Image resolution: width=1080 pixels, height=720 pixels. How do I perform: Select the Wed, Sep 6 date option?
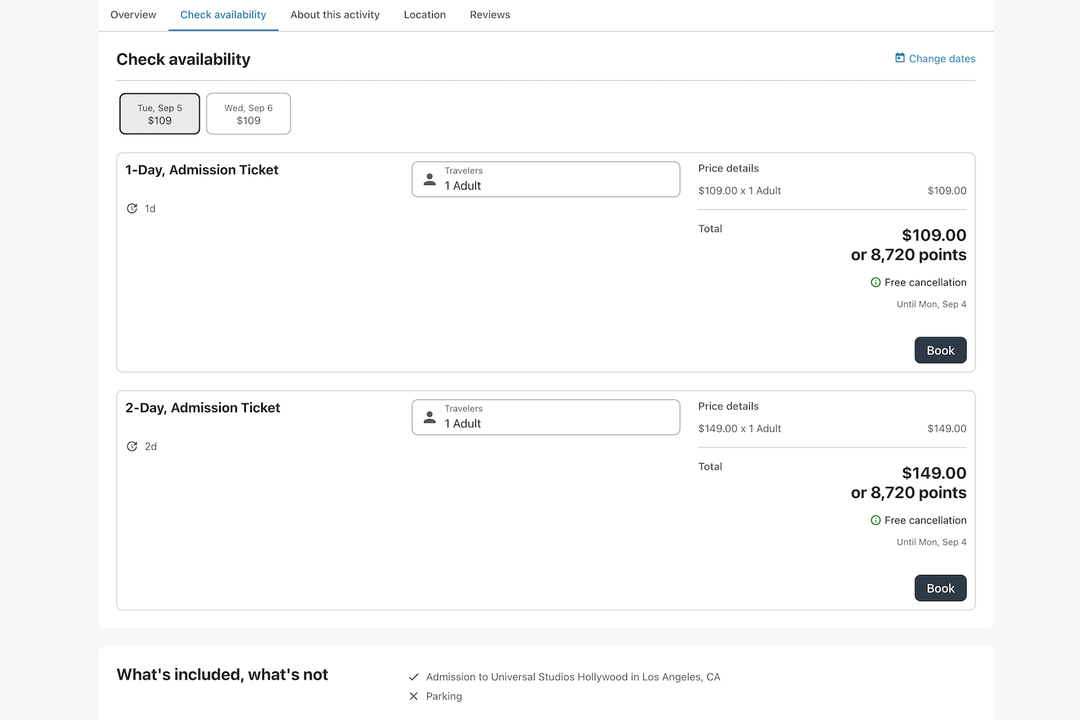[x=248, y=114]
